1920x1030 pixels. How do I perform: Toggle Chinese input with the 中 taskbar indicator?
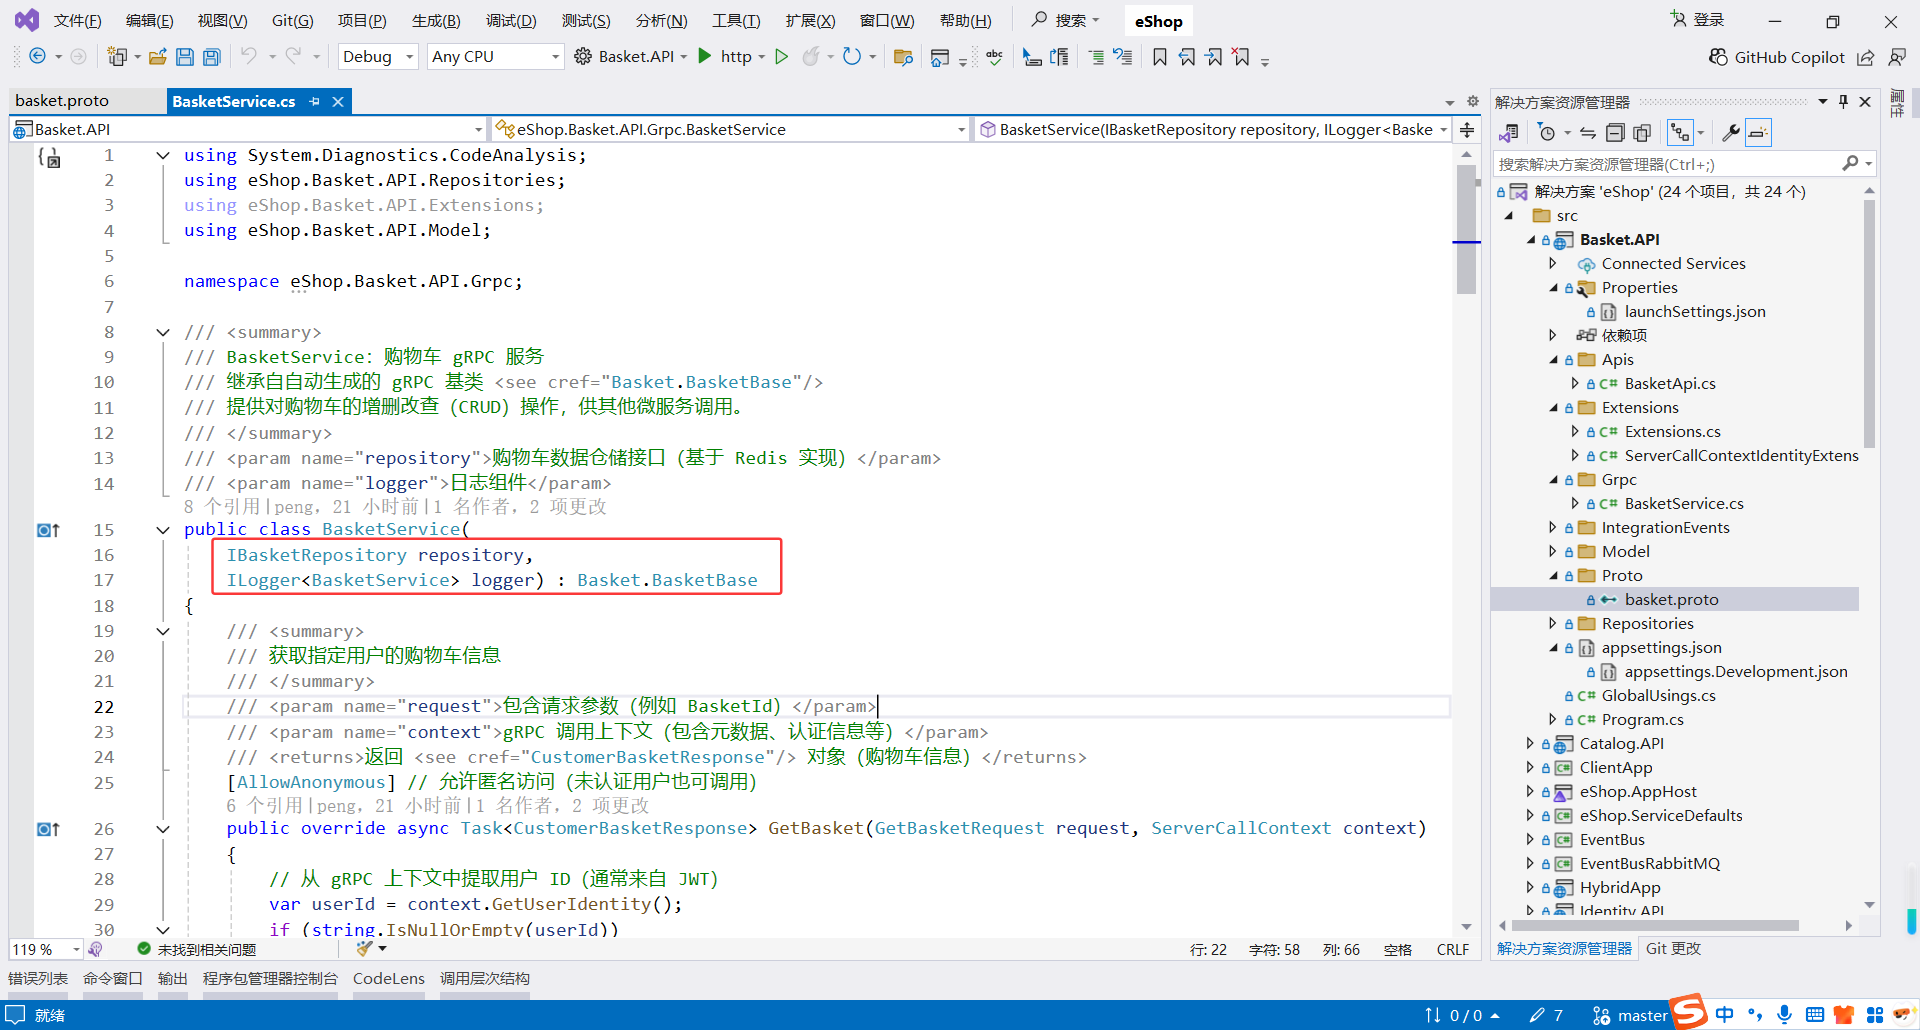point(1724,1014)
